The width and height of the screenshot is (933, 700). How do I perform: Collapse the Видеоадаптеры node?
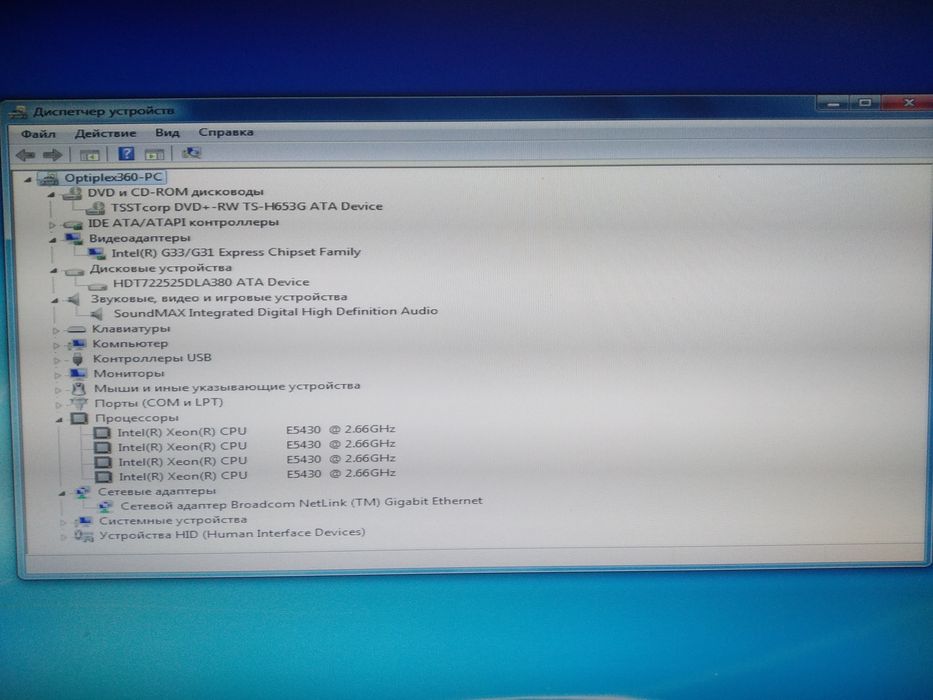(52, 240)
